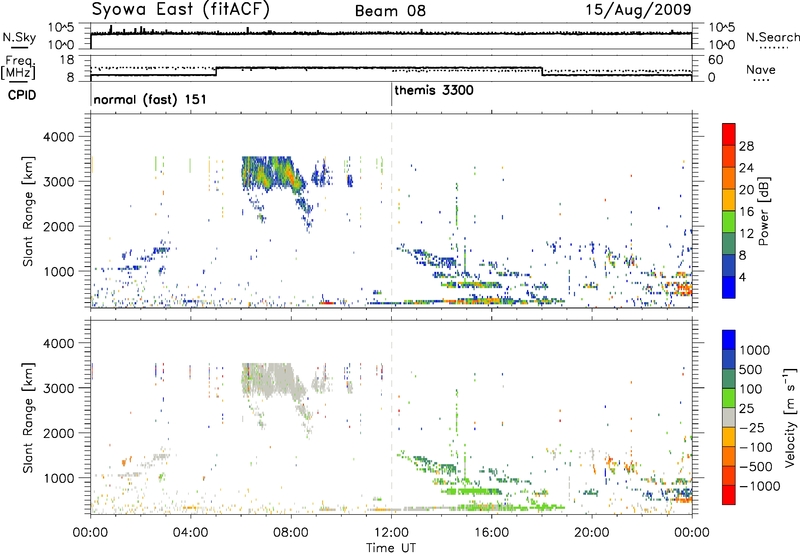The height and width of the screenshot is (554, 800).
Task: Click the "4000" tick on the power panel's range axis
Action: click(x=58, y=137)
